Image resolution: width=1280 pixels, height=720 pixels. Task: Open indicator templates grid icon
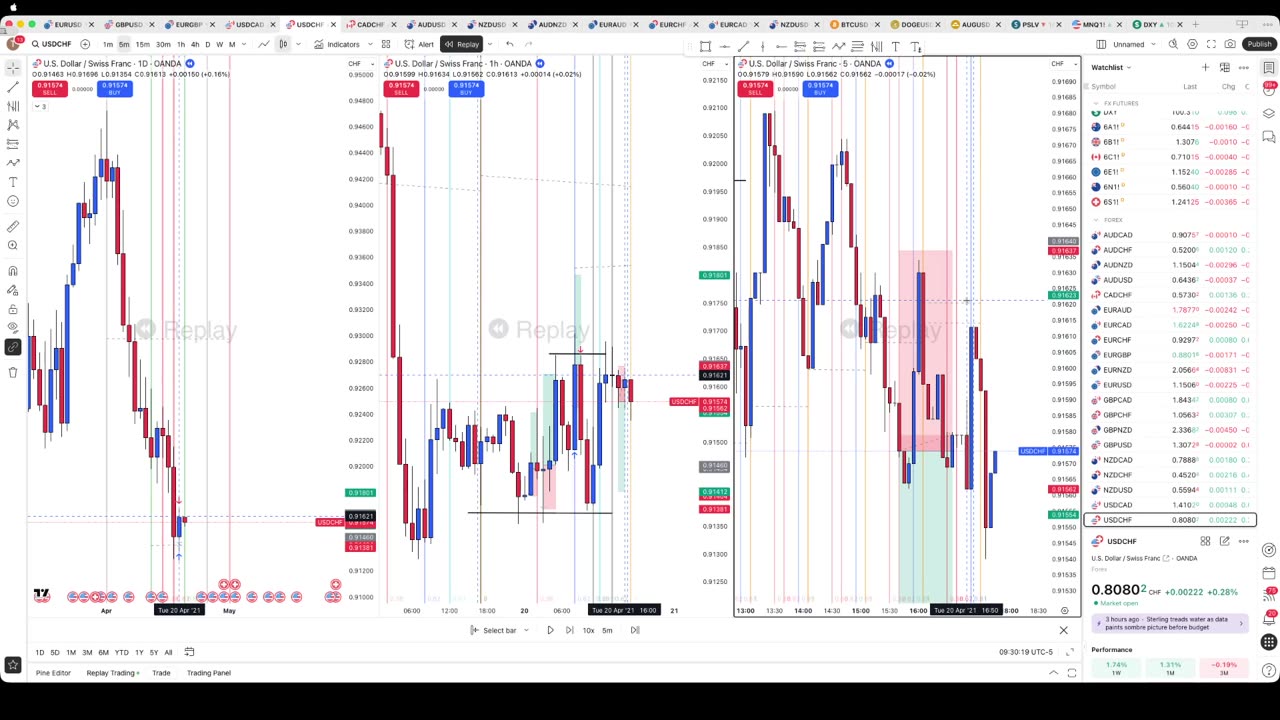[x=385, y=44]
